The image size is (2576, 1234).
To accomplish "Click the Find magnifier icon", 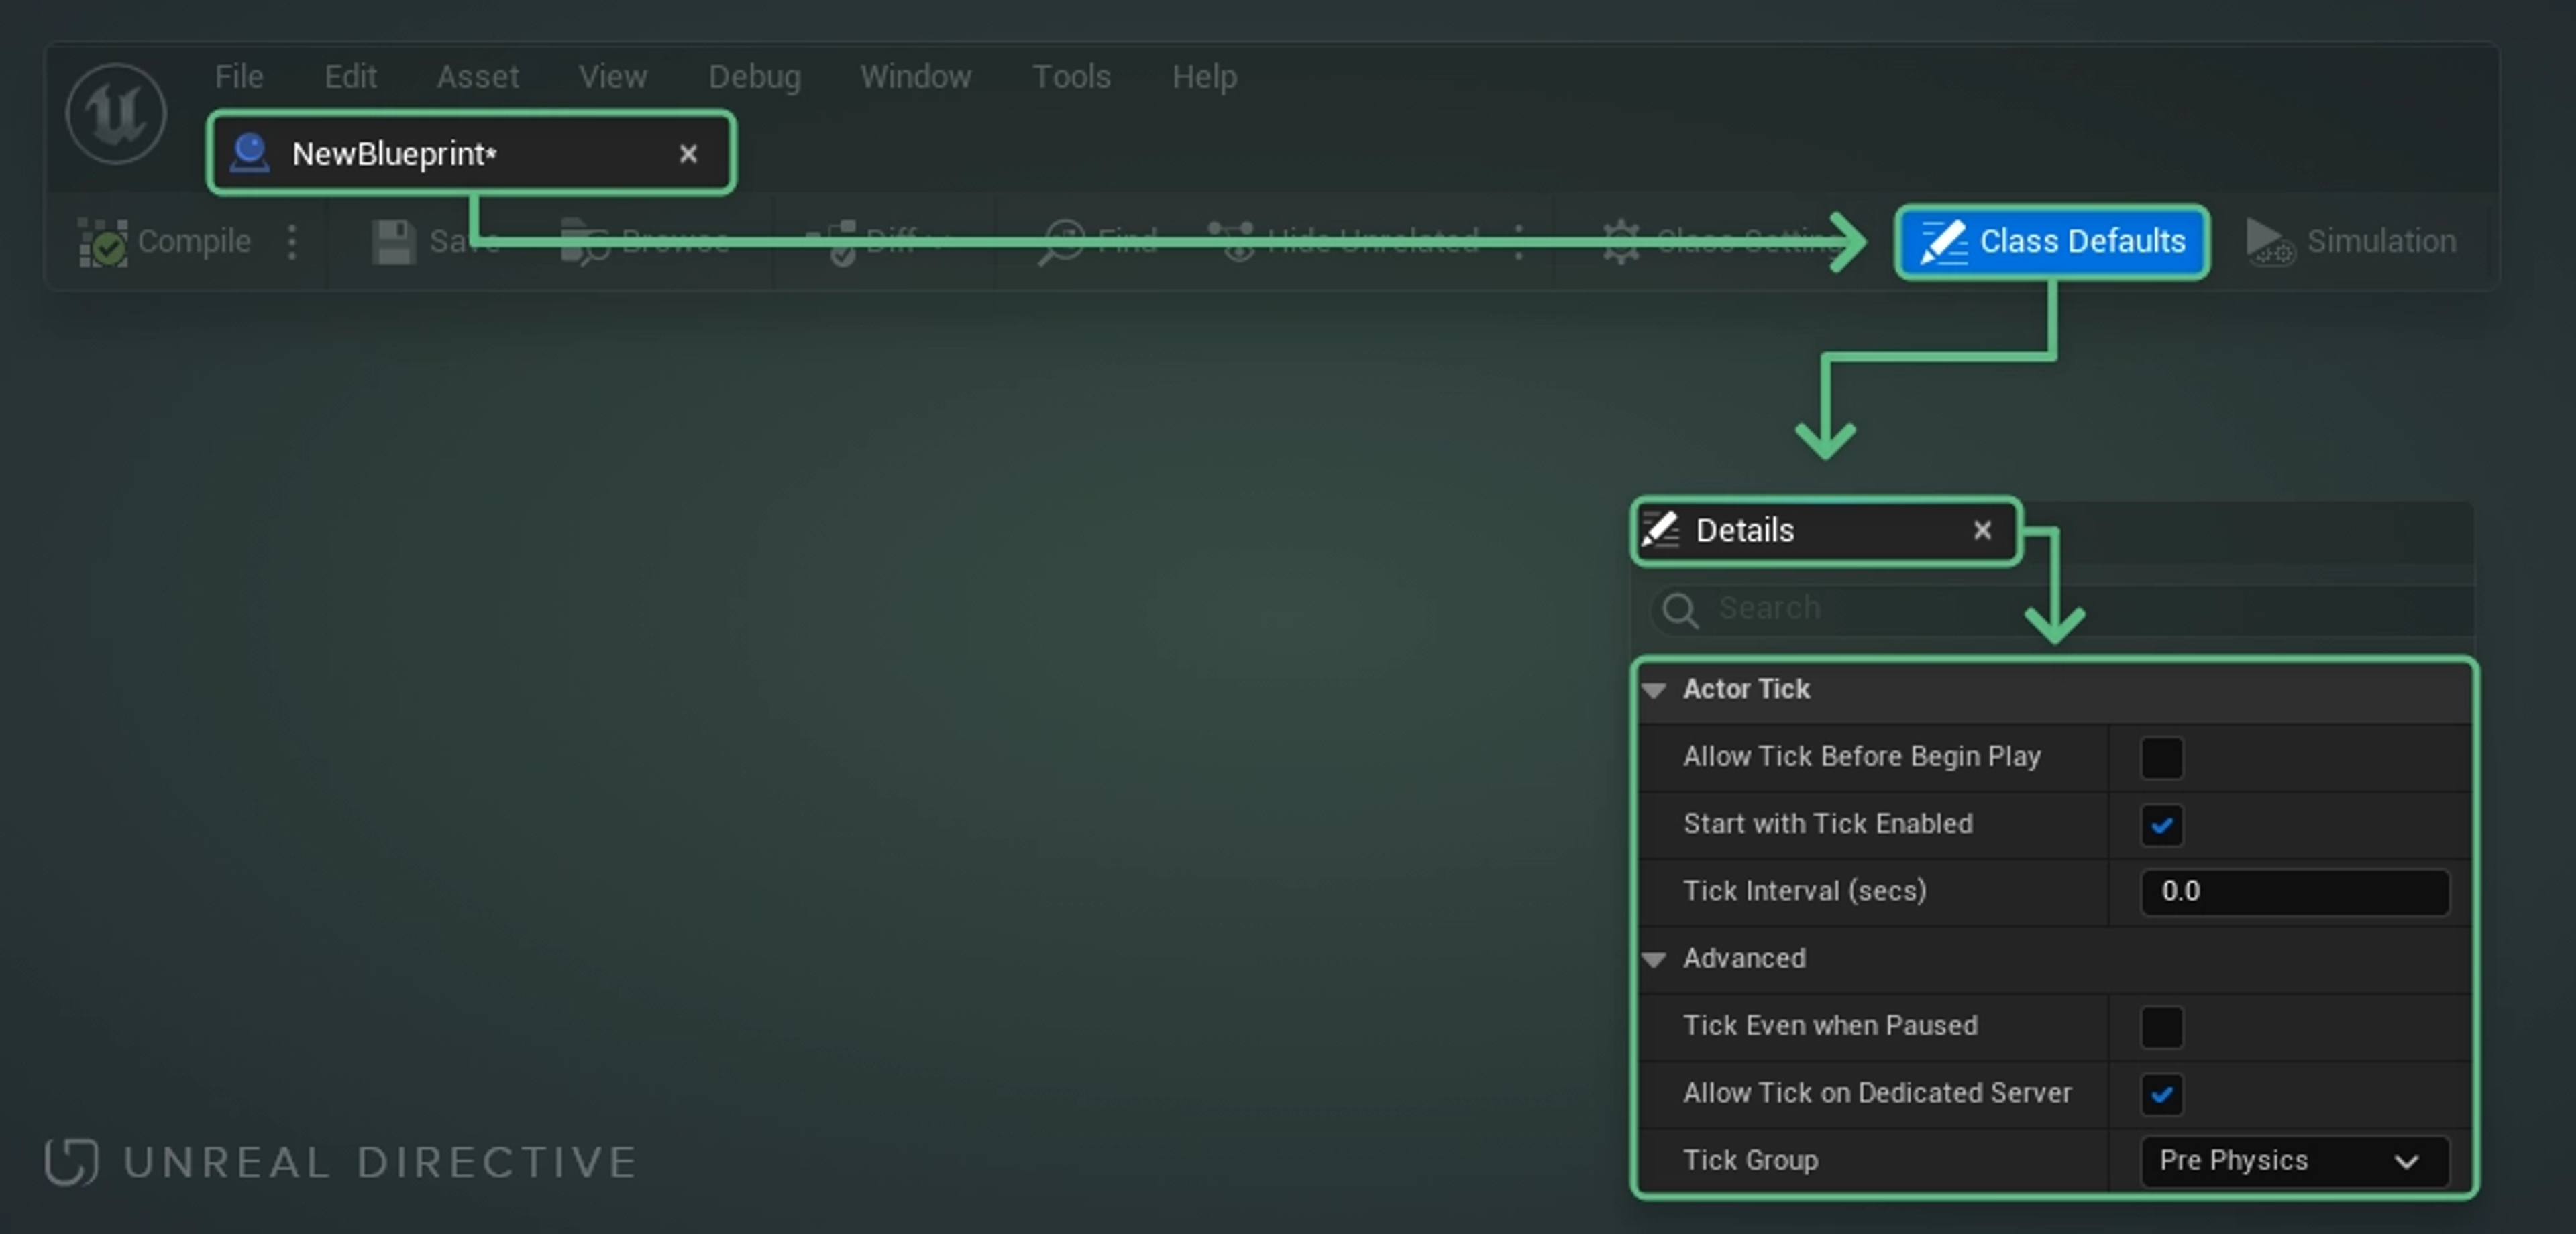I will pos(1061,242).
